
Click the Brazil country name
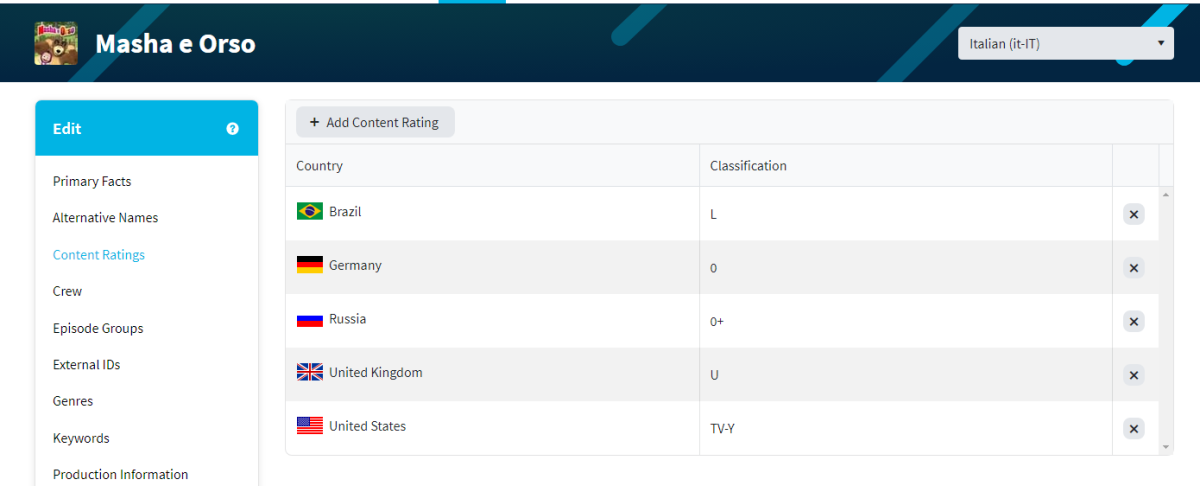pyautogui.click(x=345, y=212)
